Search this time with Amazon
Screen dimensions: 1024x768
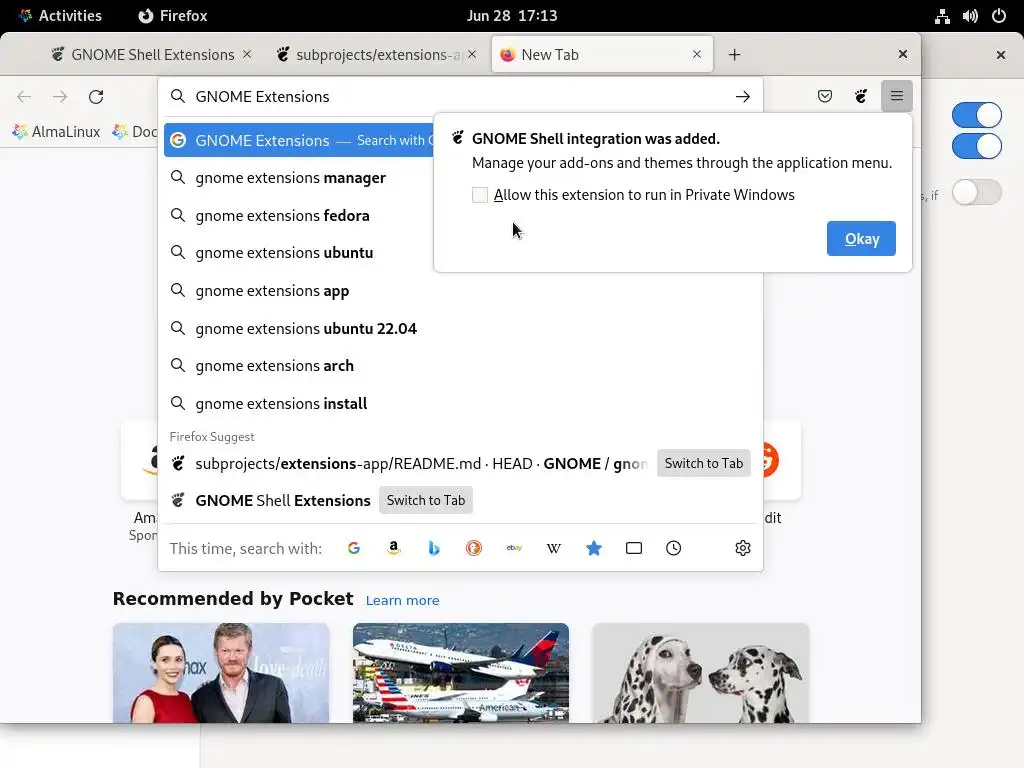point(394,548)
